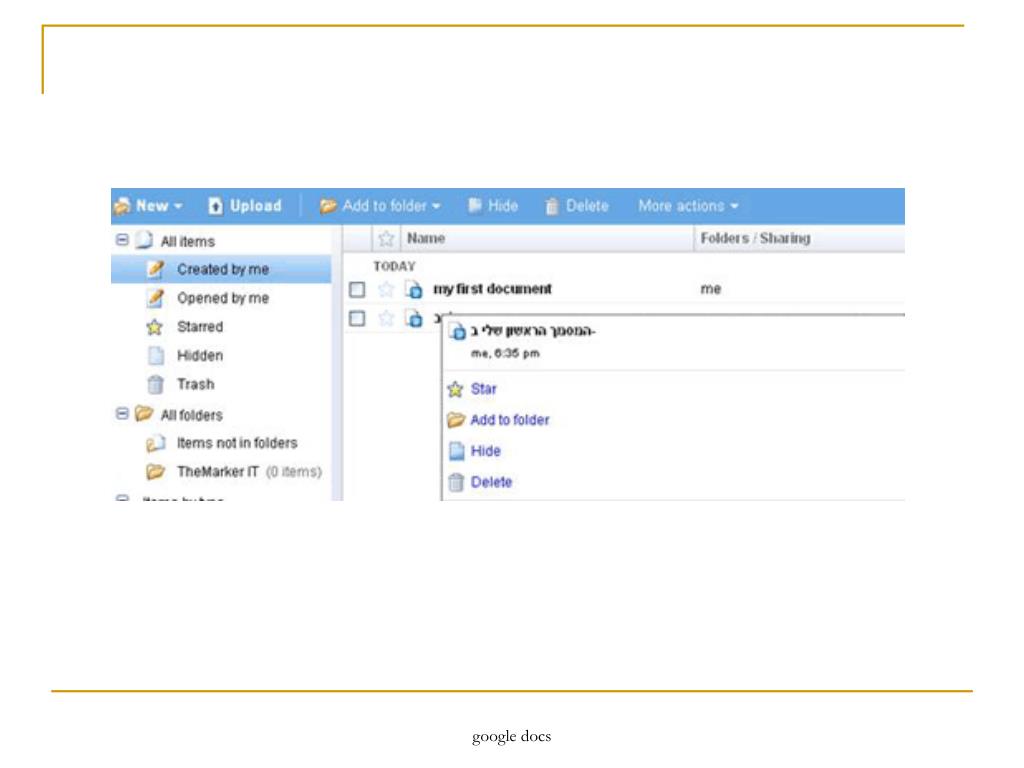Select Opened by me in sidebar
This screenshot has width=1024, height=768.
tap(223, 298)
